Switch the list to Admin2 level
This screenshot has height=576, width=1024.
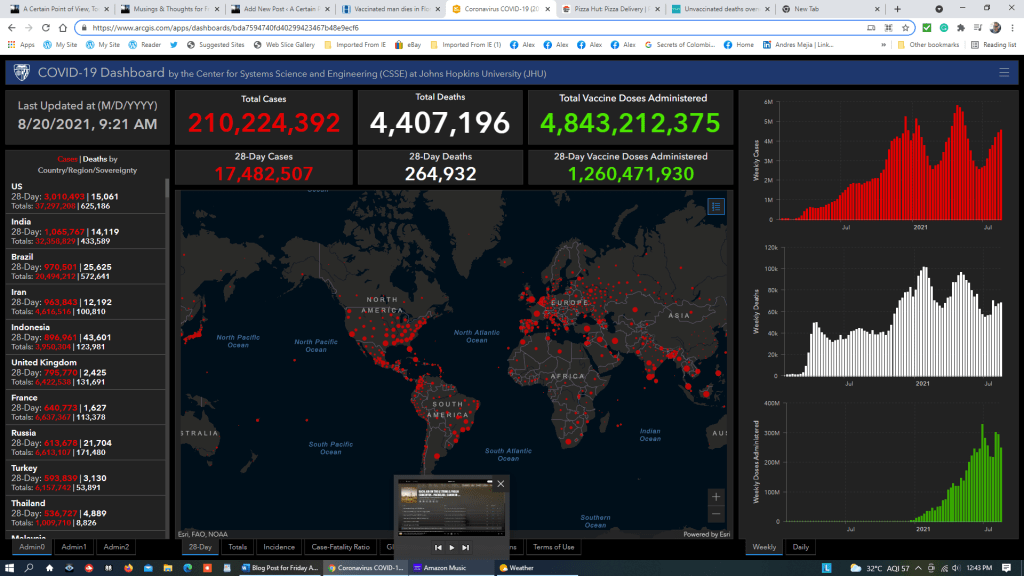click(116, 547)
